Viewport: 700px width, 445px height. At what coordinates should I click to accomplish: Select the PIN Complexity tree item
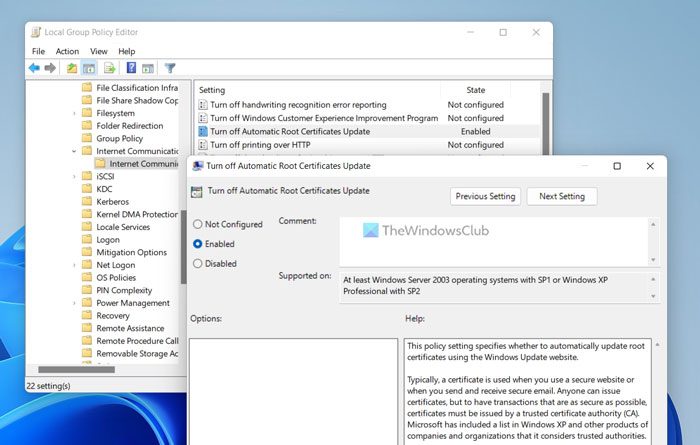tap(124, 290)
